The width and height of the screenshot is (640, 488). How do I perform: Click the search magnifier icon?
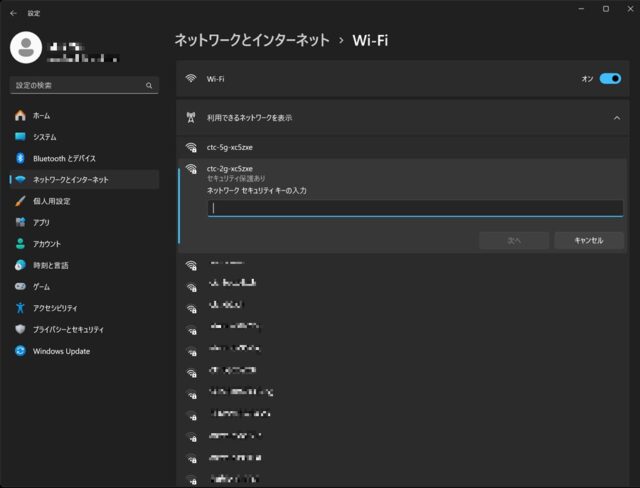tap(149, 85)
